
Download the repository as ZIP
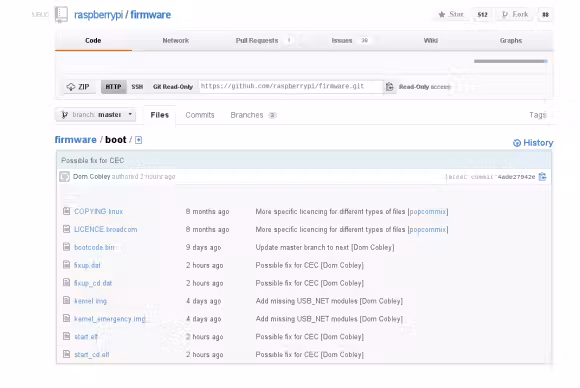78,87
